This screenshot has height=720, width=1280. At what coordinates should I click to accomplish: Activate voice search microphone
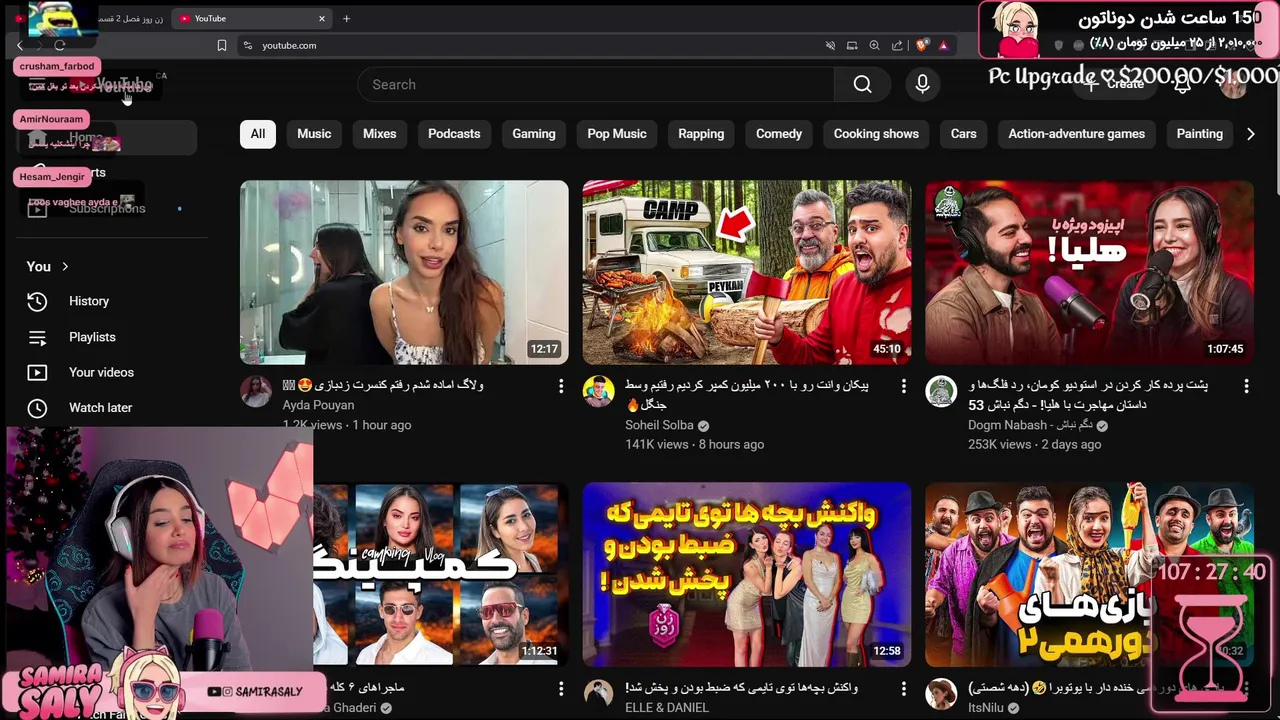pos(922,85)
